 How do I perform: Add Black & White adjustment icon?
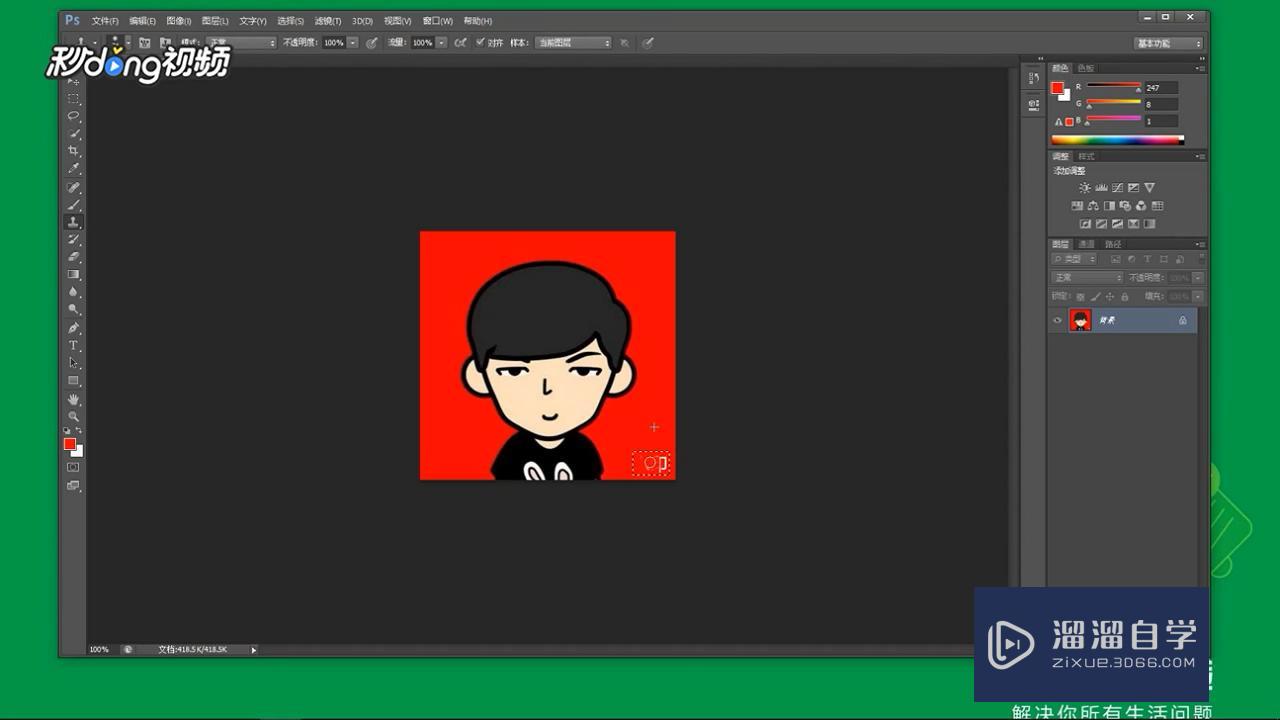pos(1109,206)
